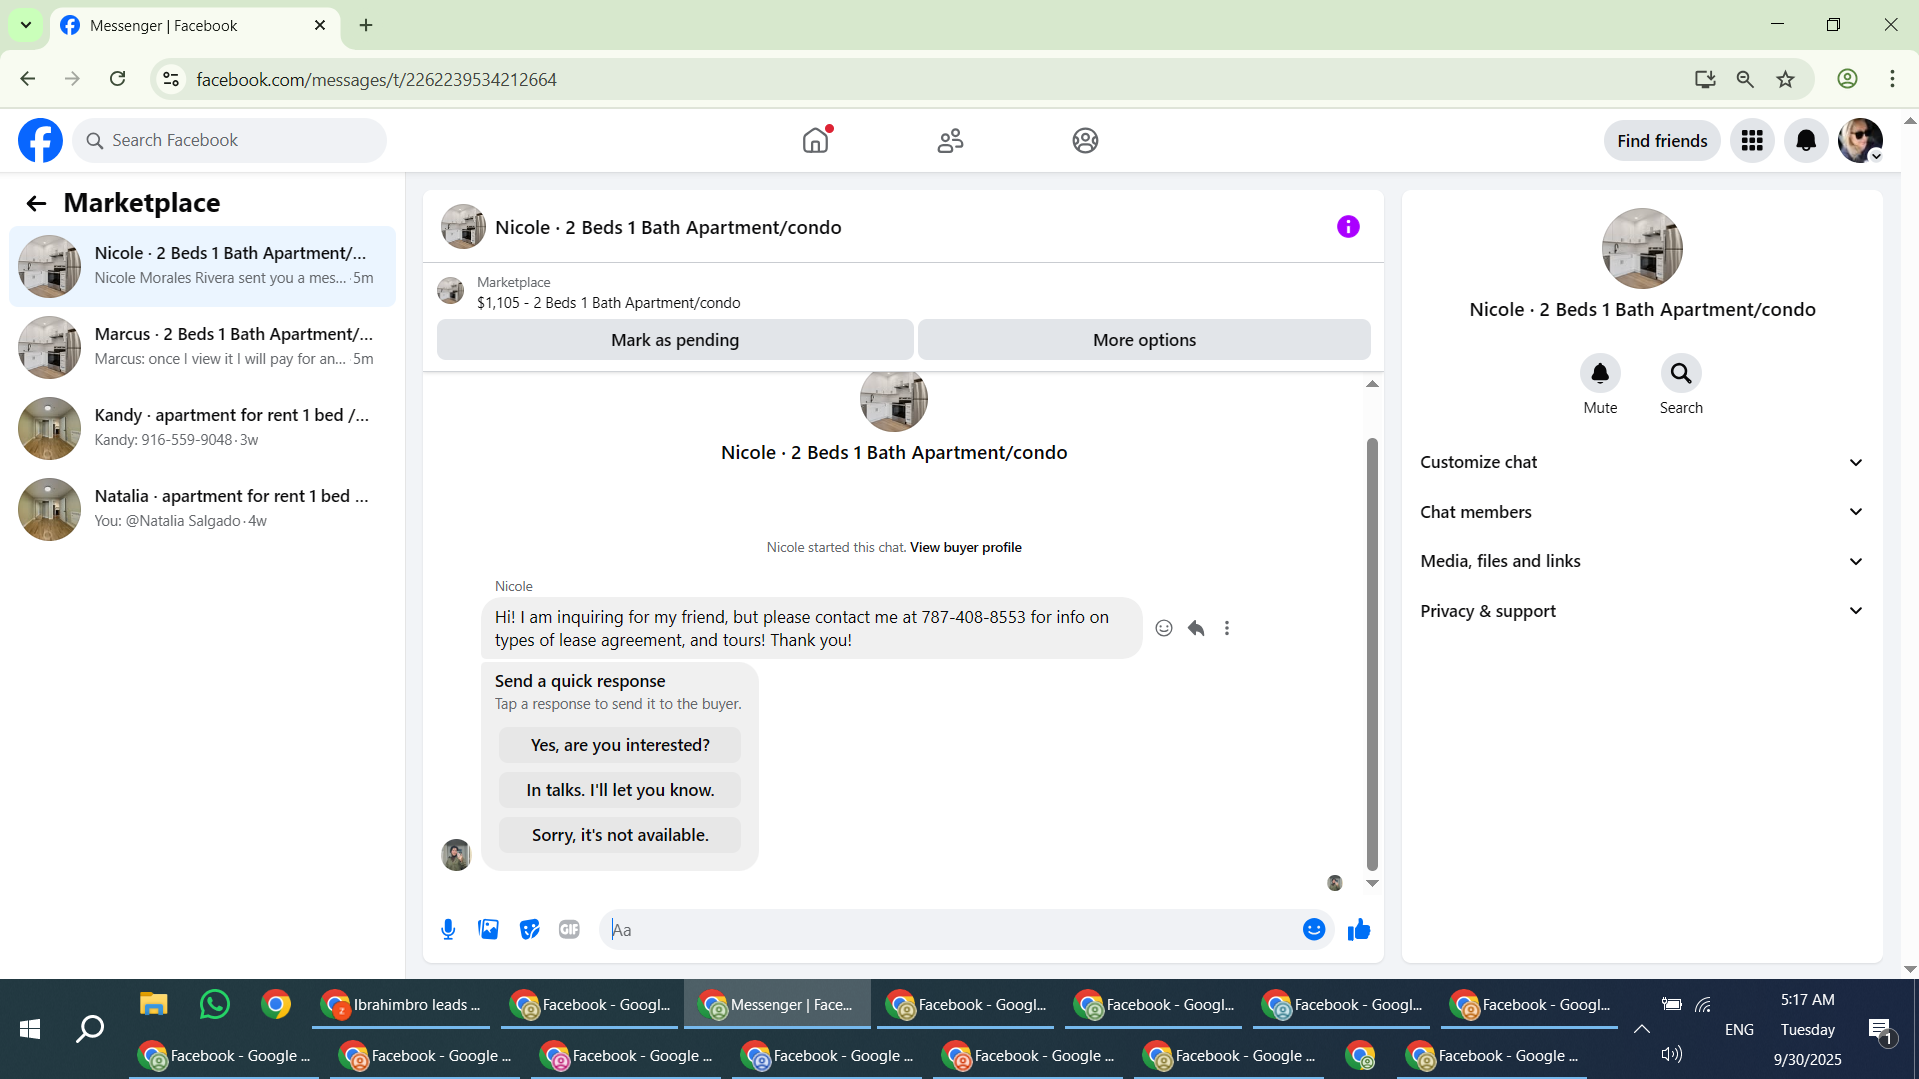Open Facebook home feed icon
Image resolution: width=1919 pixels, height=1079 pixels.
(816, 140)
